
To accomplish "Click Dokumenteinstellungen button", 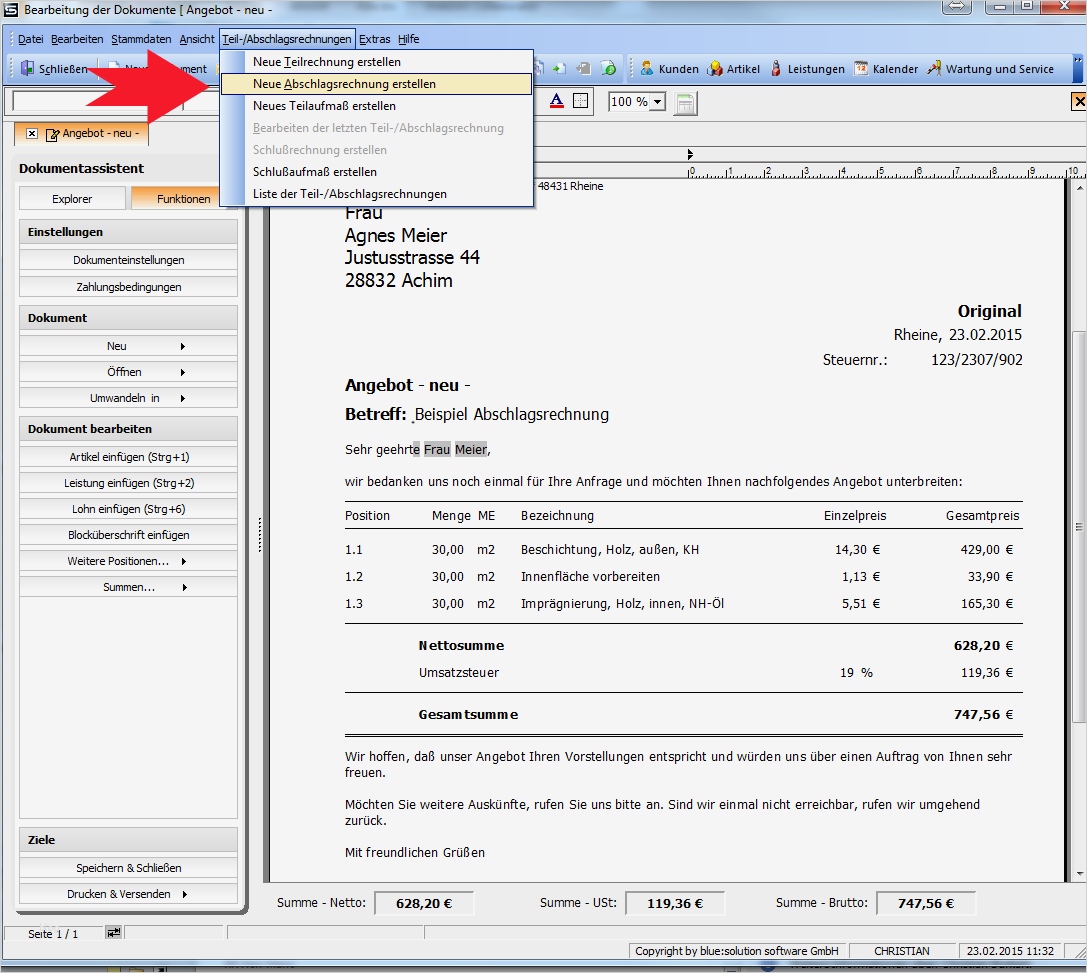I will tap(128, 260).
